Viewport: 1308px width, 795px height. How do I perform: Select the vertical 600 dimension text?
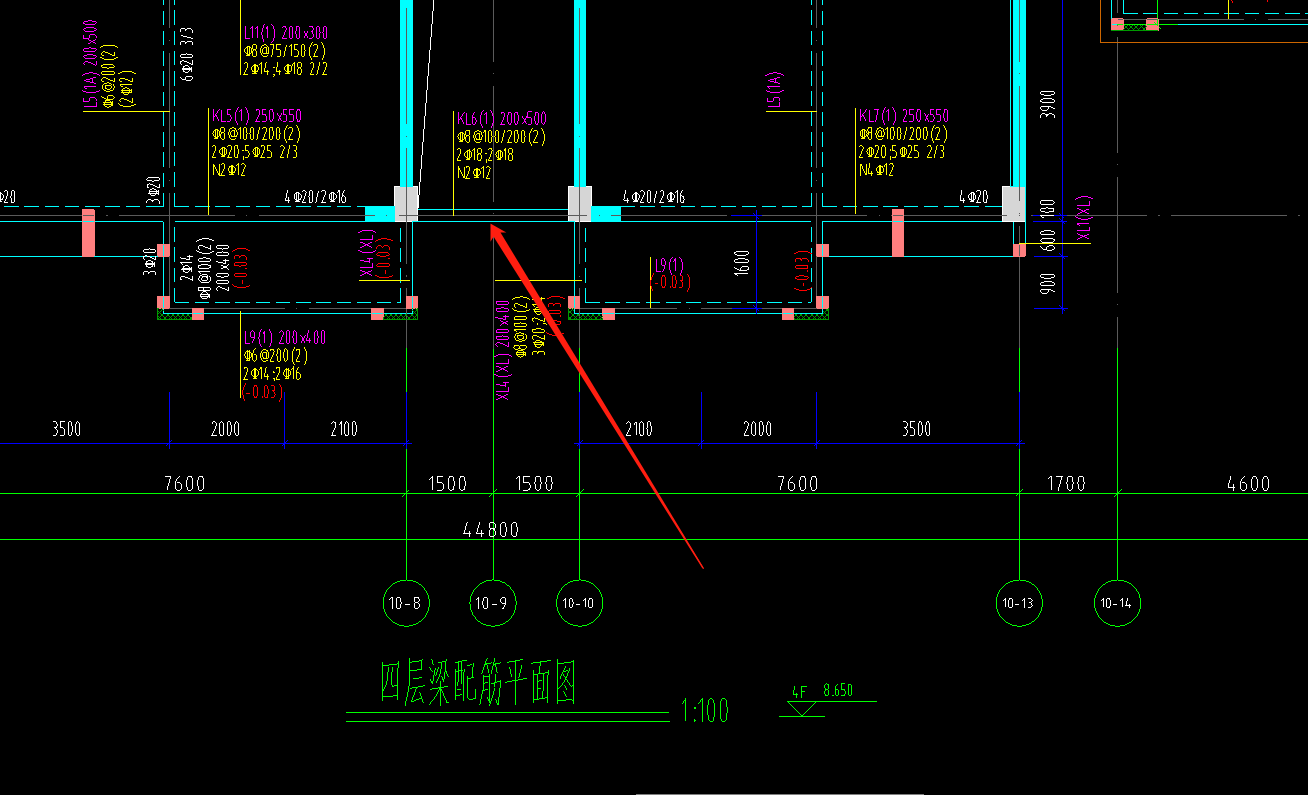point(1048,241)
